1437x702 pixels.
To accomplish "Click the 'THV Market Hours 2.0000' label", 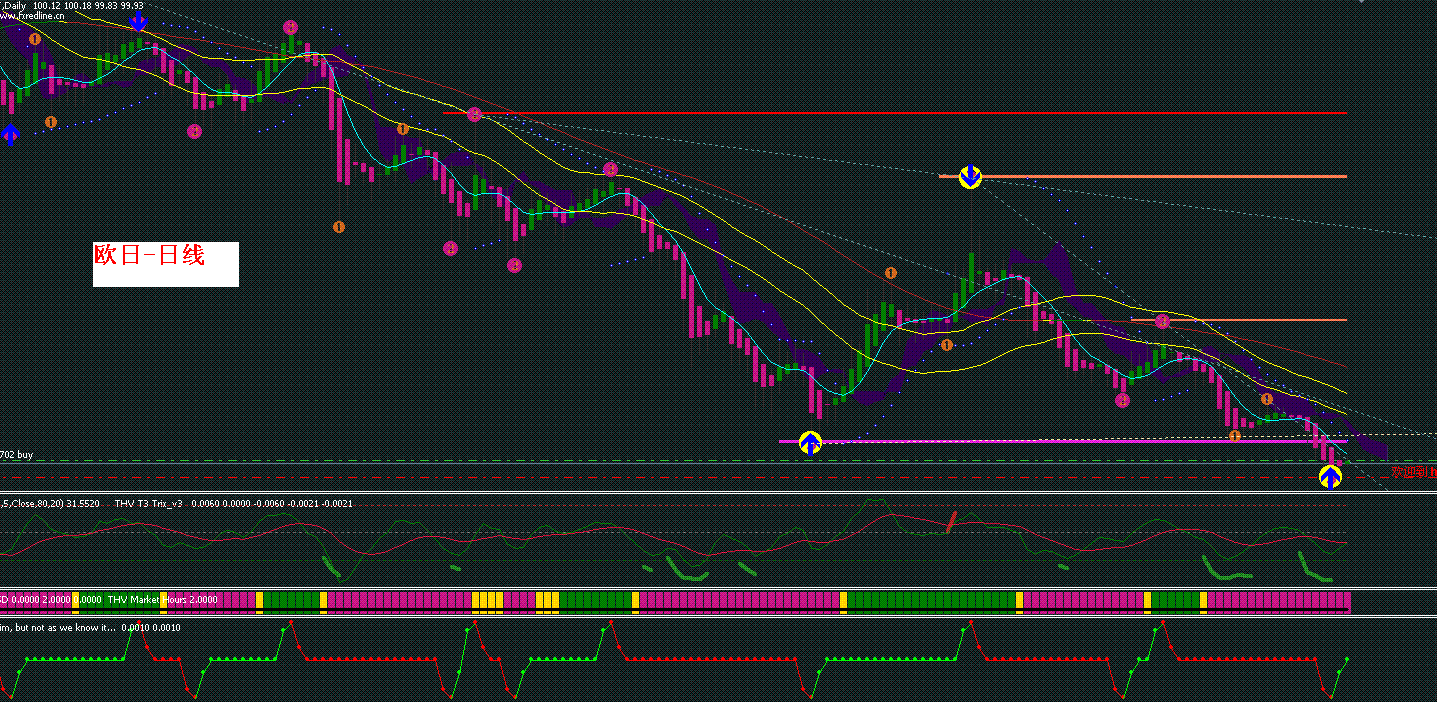I will tap(163, 600).
